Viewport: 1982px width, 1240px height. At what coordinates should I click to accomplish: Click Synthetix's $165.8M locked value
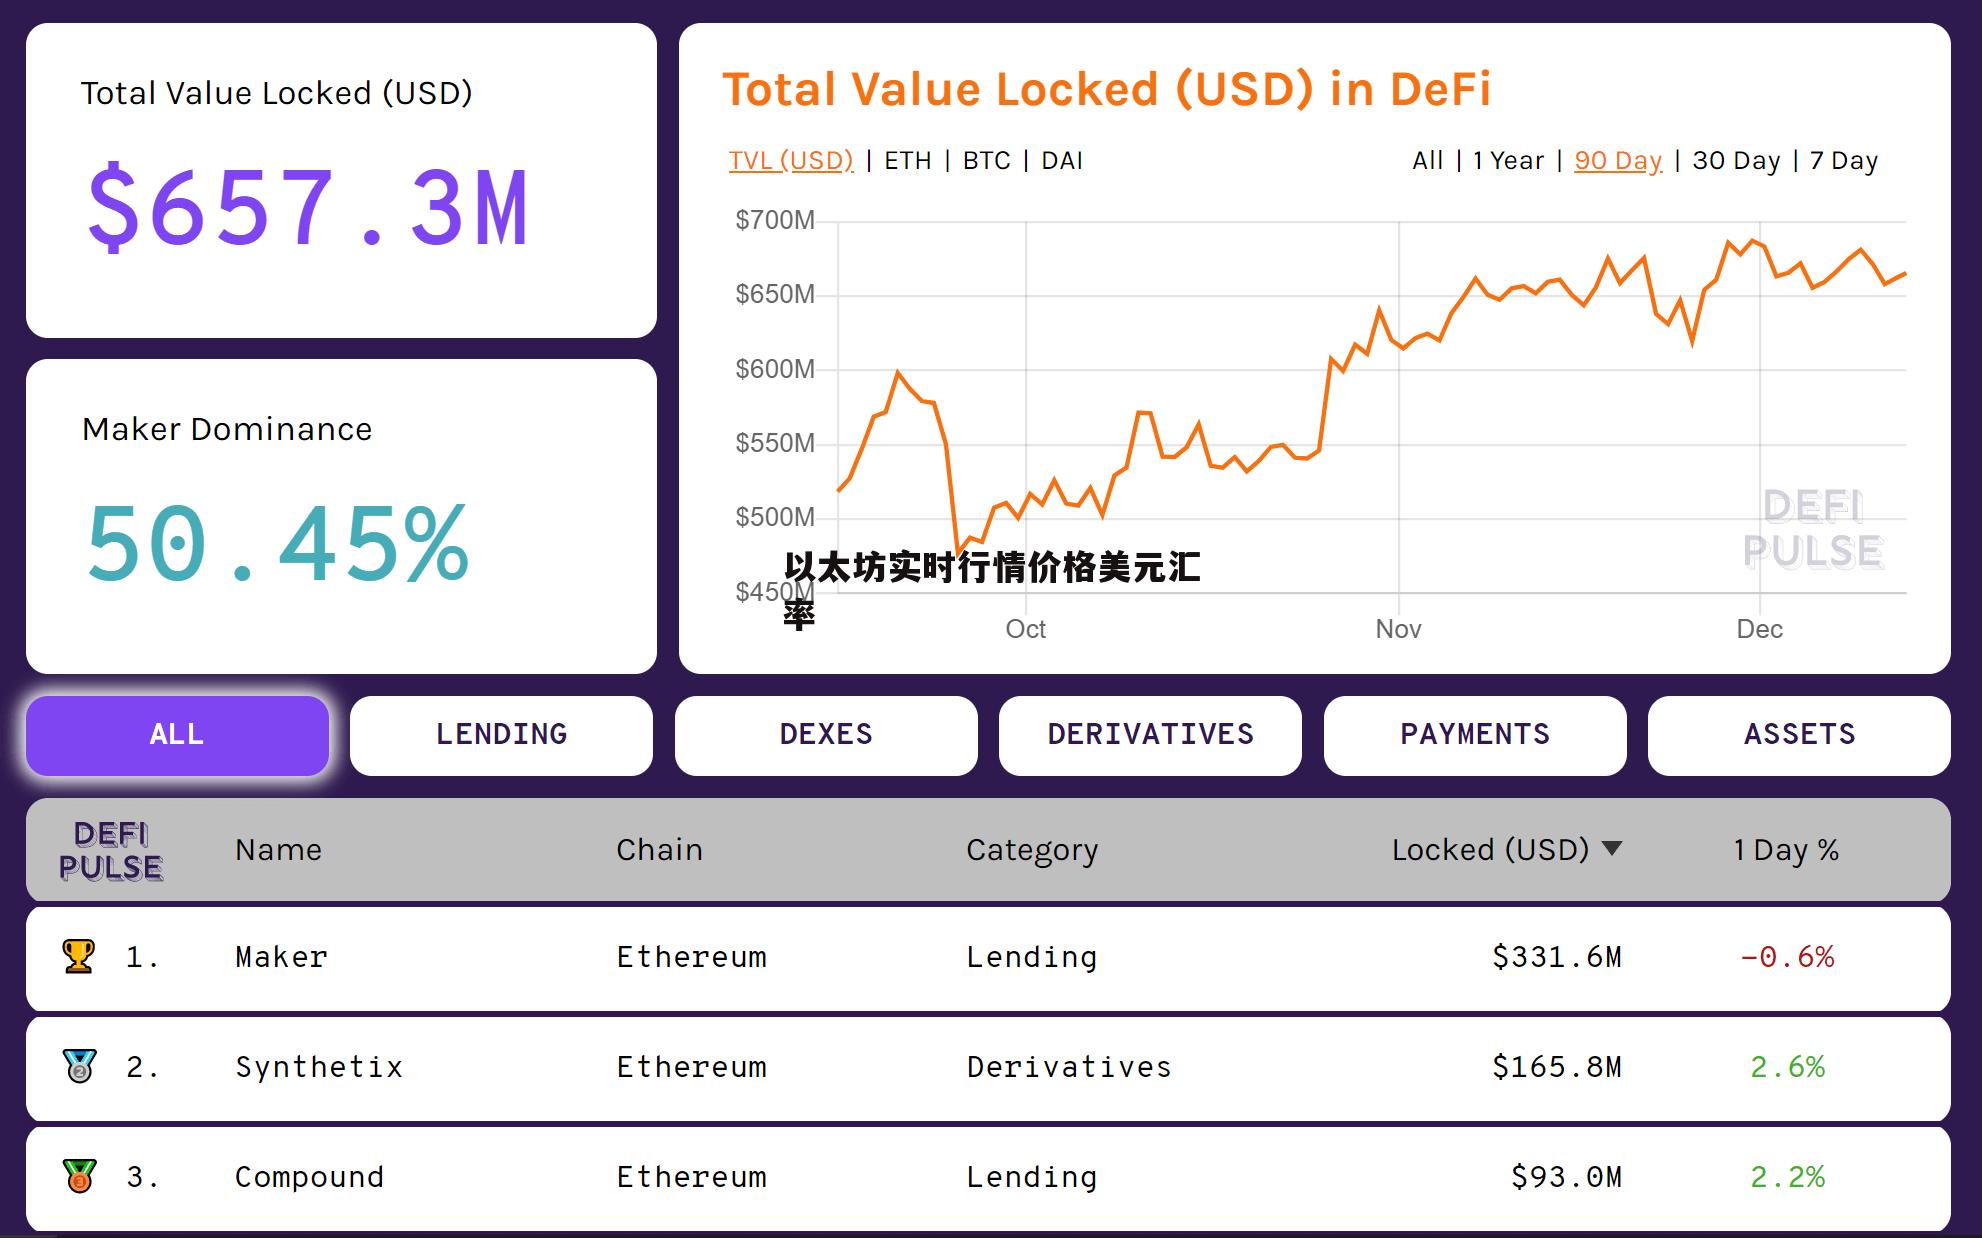(x=1557, y=1067)
